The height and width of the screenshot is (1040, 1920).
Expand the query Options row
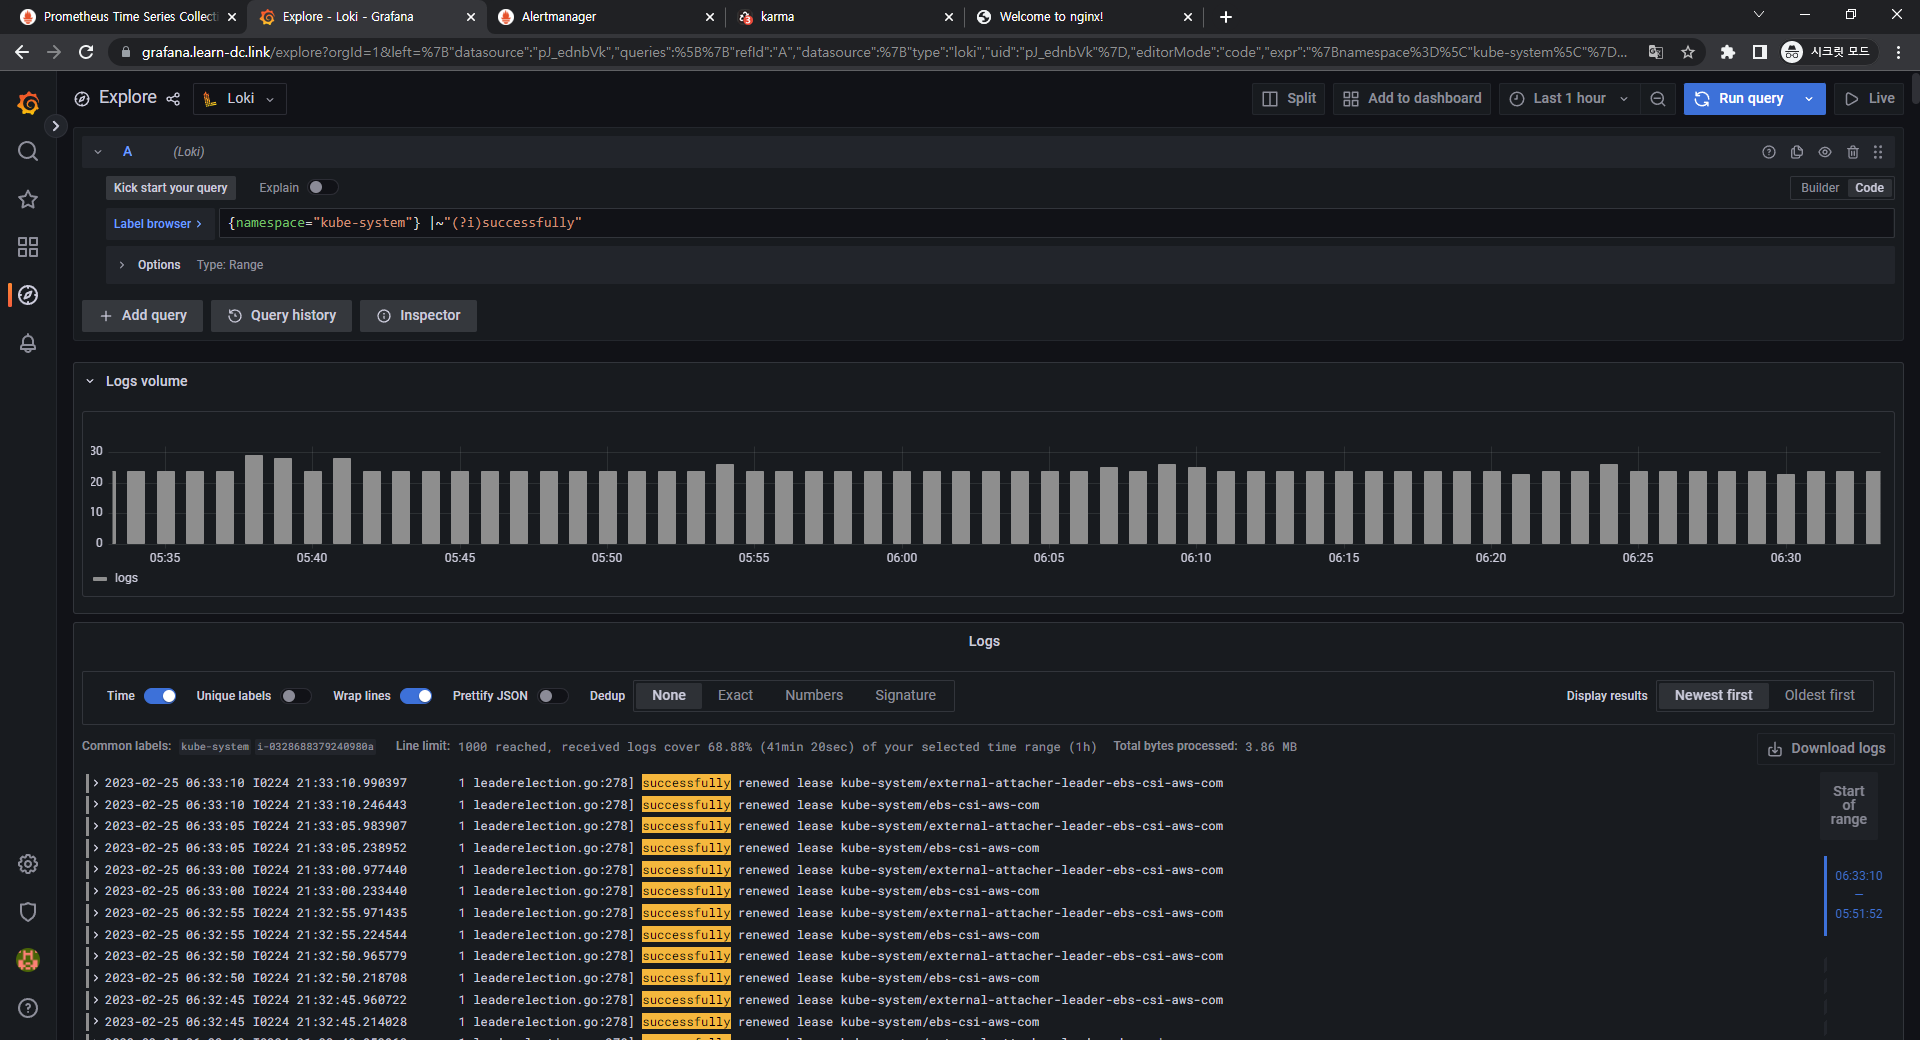pyautogui.click(x=158, y=265)
